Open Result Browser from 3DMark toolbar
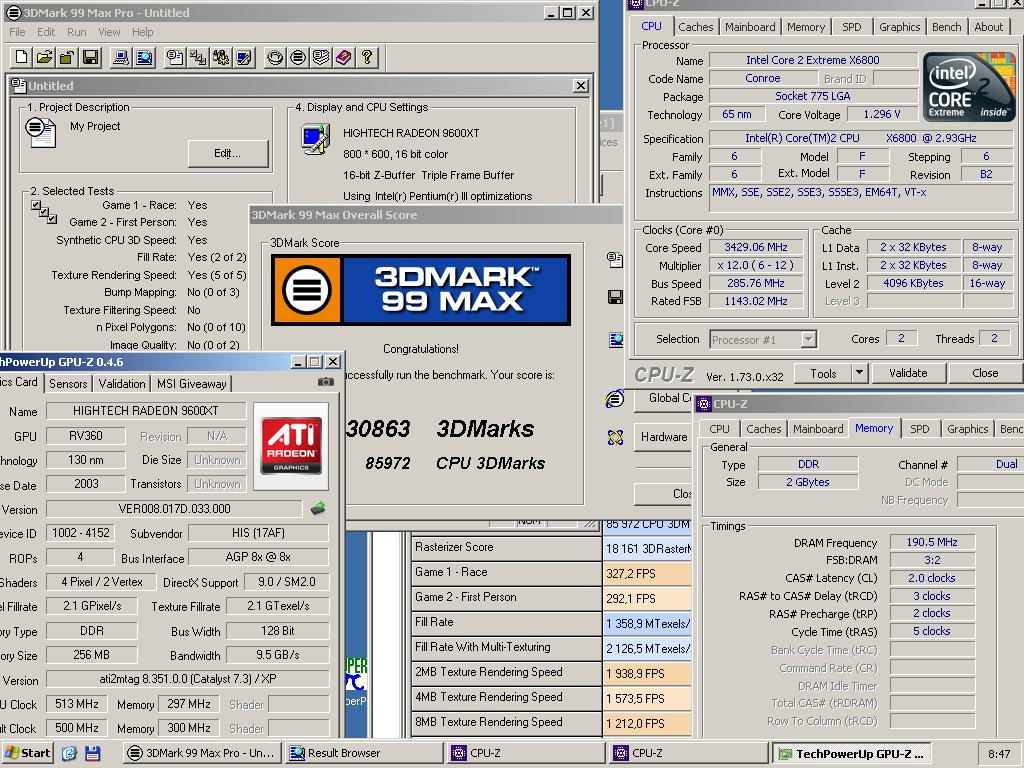The height and width of the screenshot is (768, 1024). (x=143, y=57)
